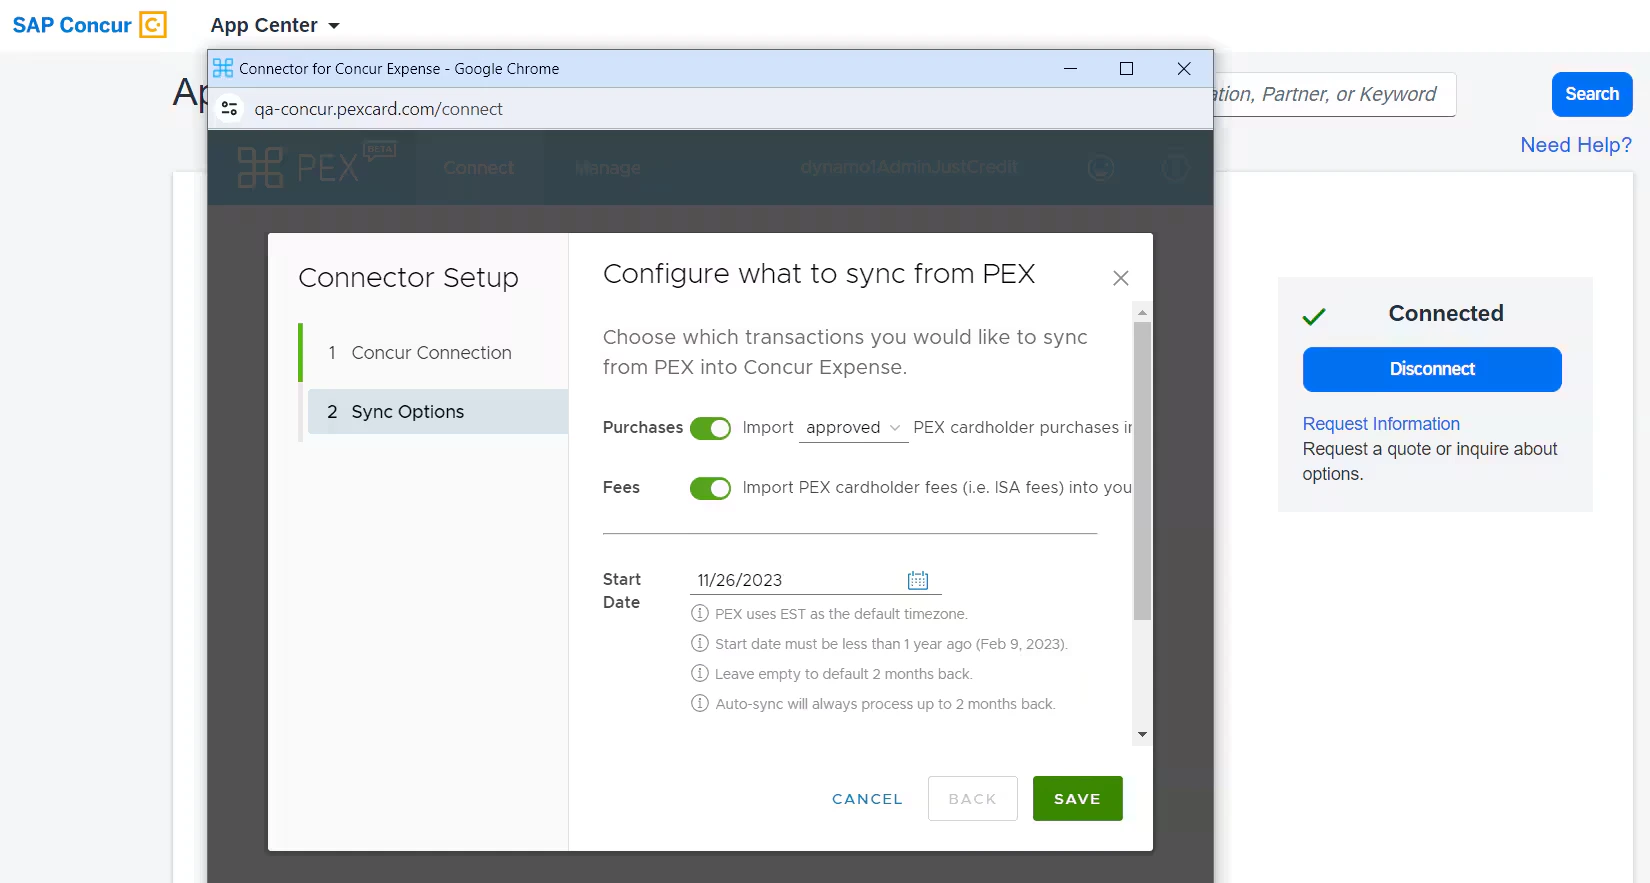Toggle the Purchases sync switch
Image resolution: width=1650 pixels, height=883 pixels.
tap(710, 428)
